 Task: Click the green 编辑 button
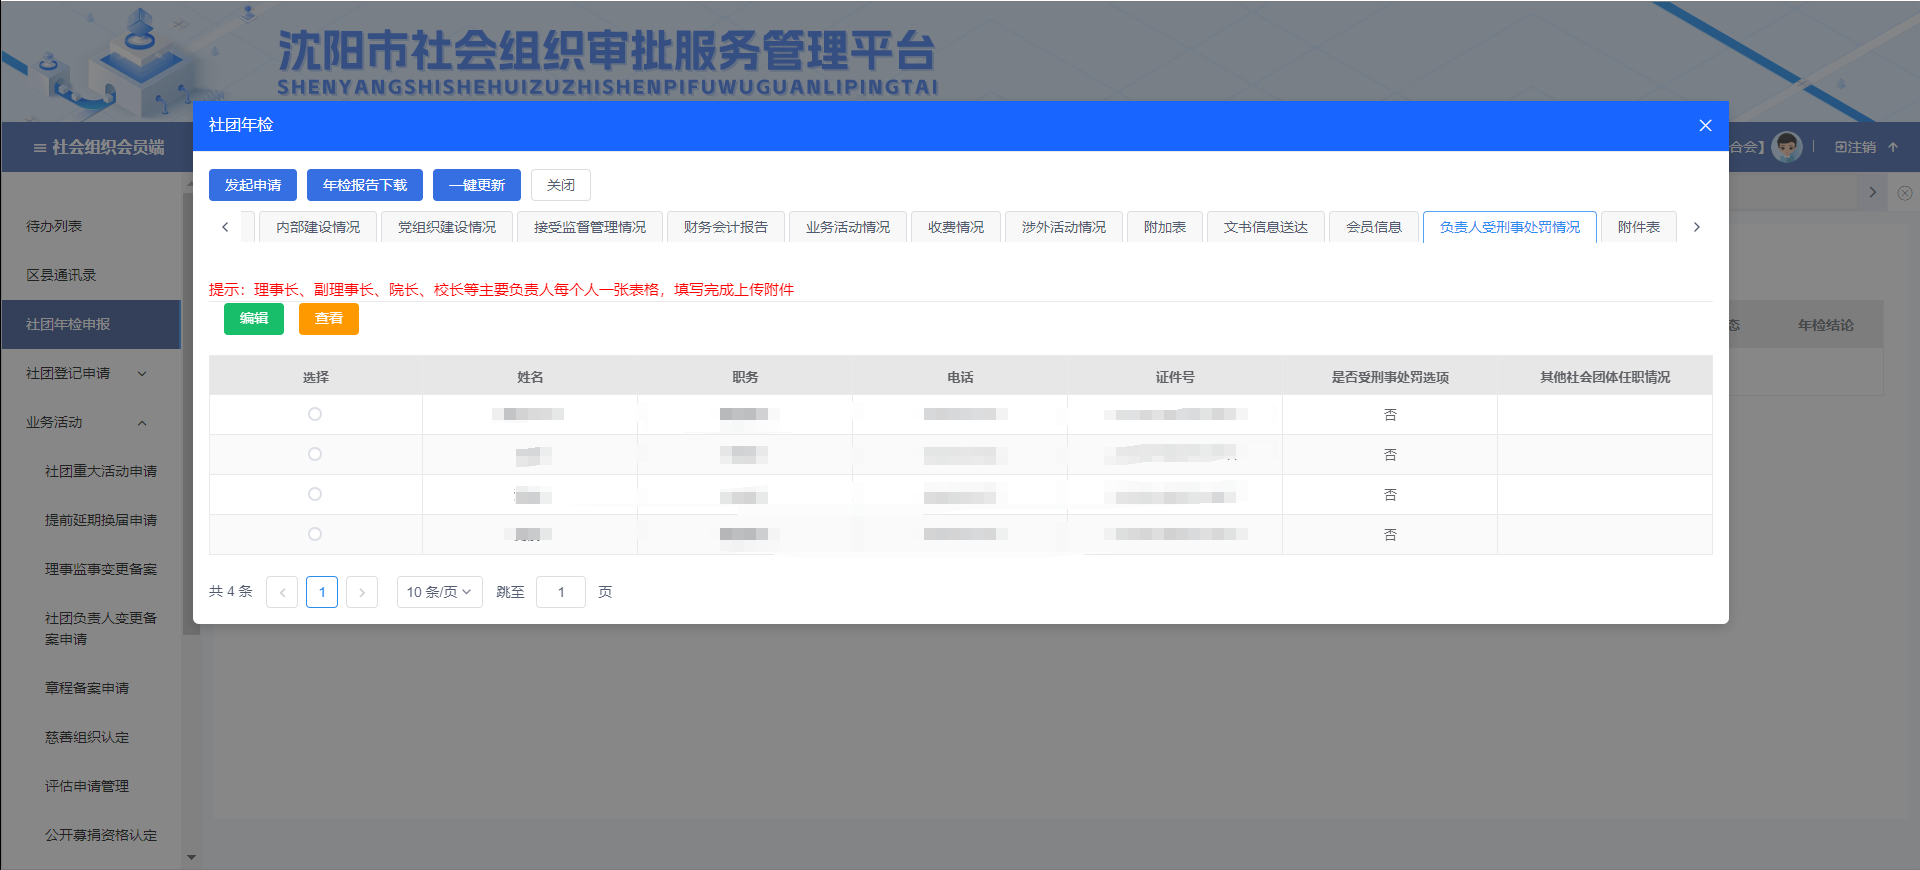254,318
